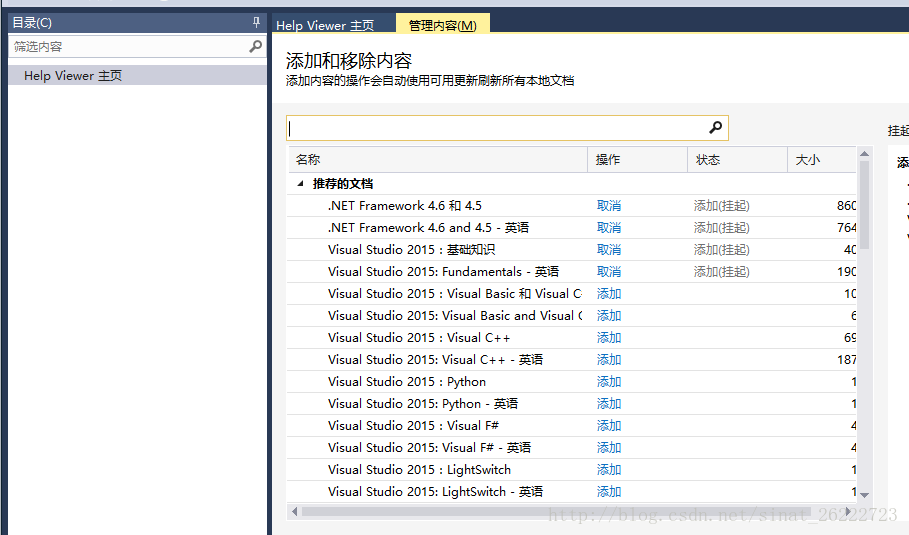909x535 pixels.
Task: Cancel .NET Framework 4.6 和 4.5 addition
Action: (x=609, y=206)
